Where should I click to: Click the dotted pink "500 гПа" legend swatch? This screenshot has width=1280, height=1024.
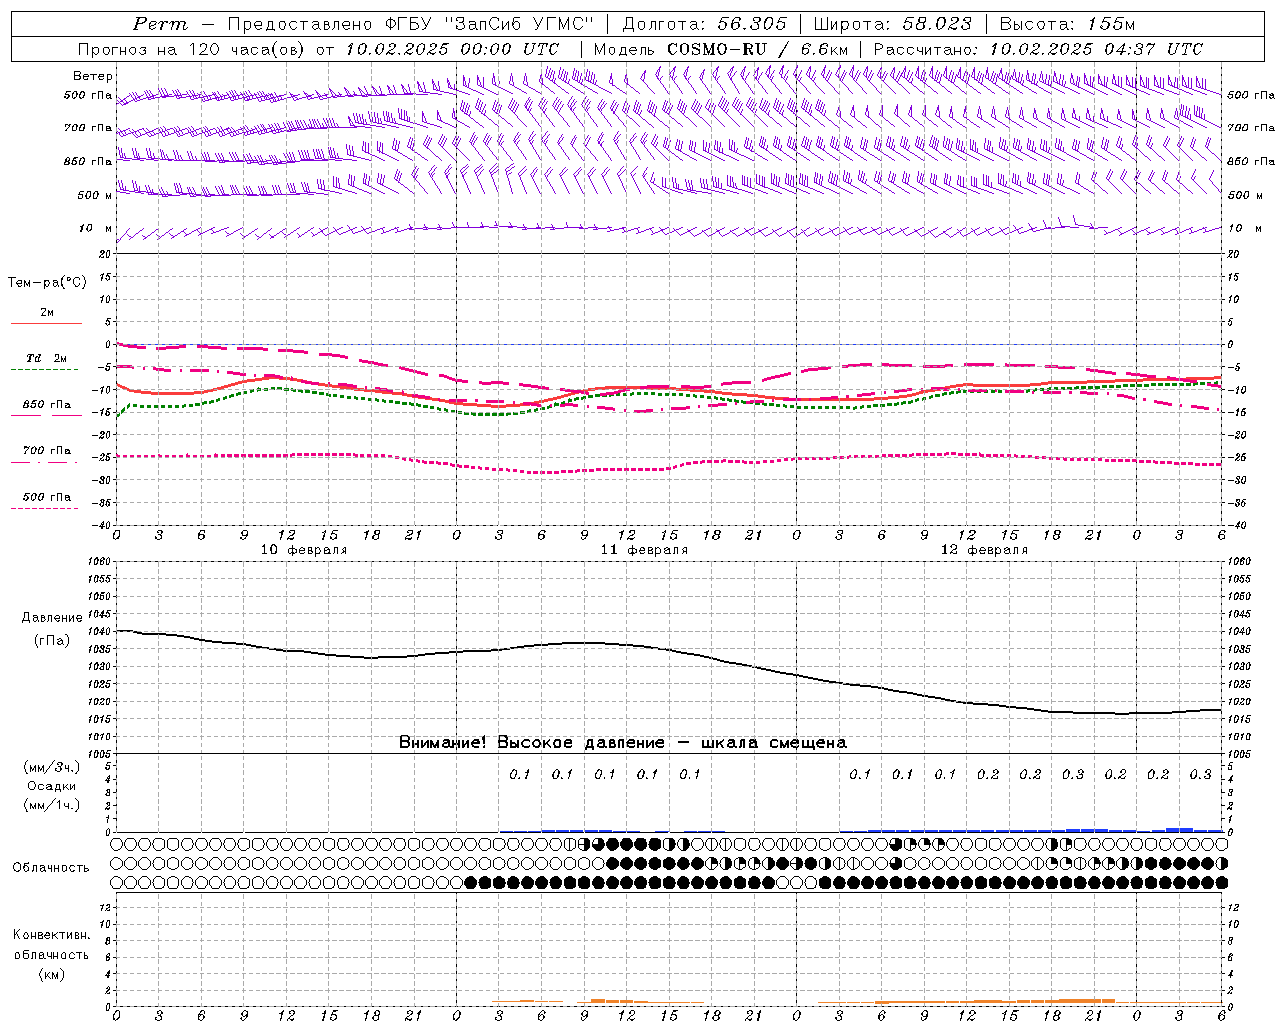(44, 508)
